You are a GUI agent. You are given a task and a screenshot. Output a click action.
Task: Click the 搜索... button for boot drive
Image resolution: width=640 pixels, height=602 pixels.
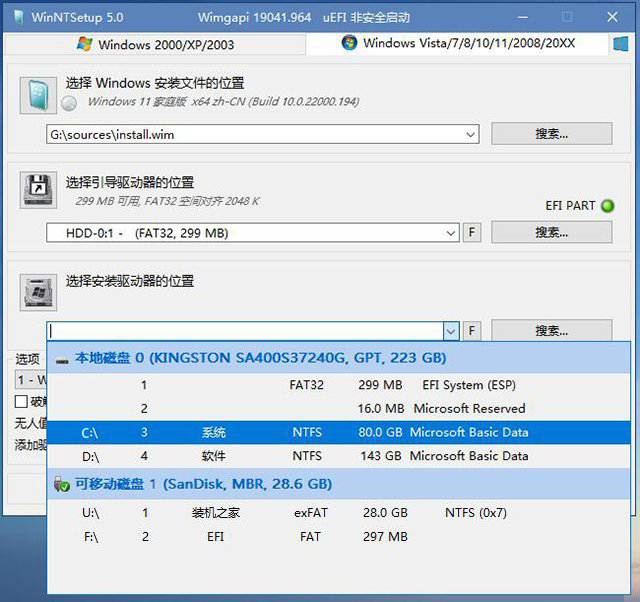(551, 232)
